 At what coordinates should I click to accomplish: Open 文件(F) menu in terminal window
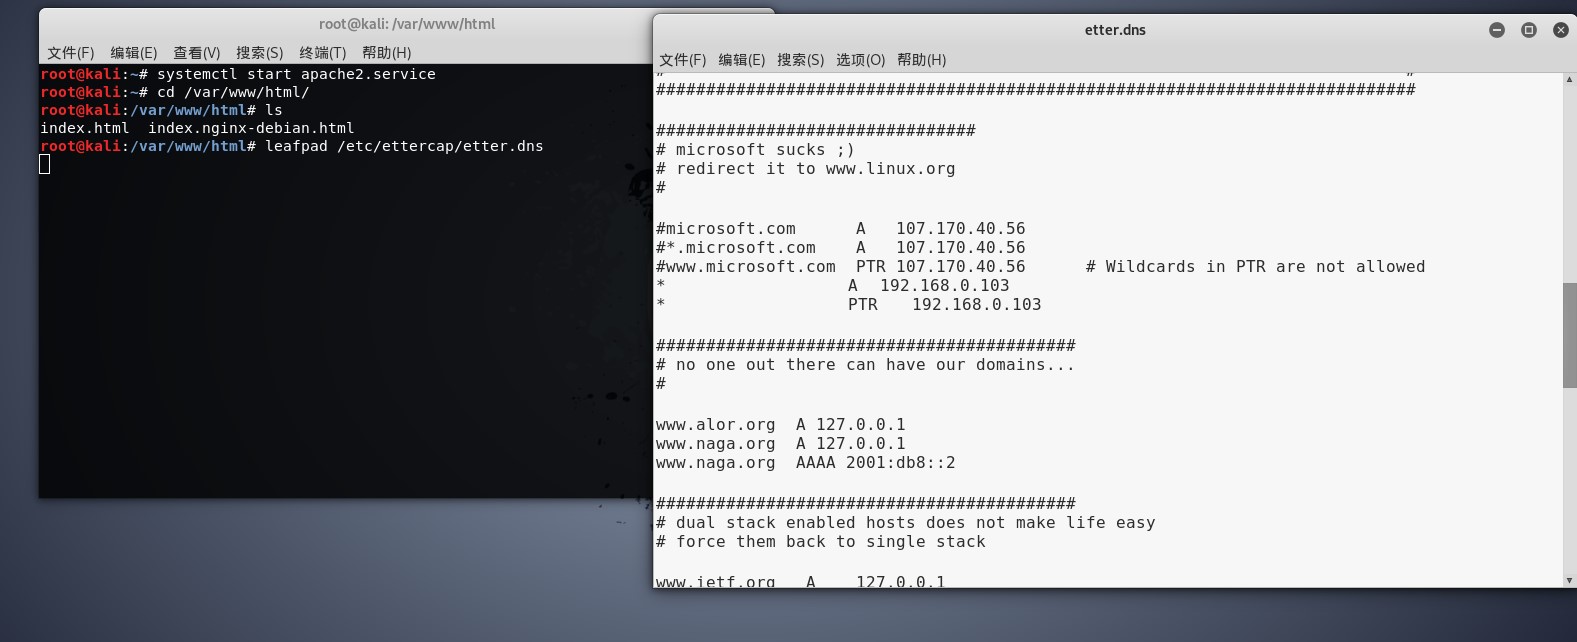coord(70,53)
